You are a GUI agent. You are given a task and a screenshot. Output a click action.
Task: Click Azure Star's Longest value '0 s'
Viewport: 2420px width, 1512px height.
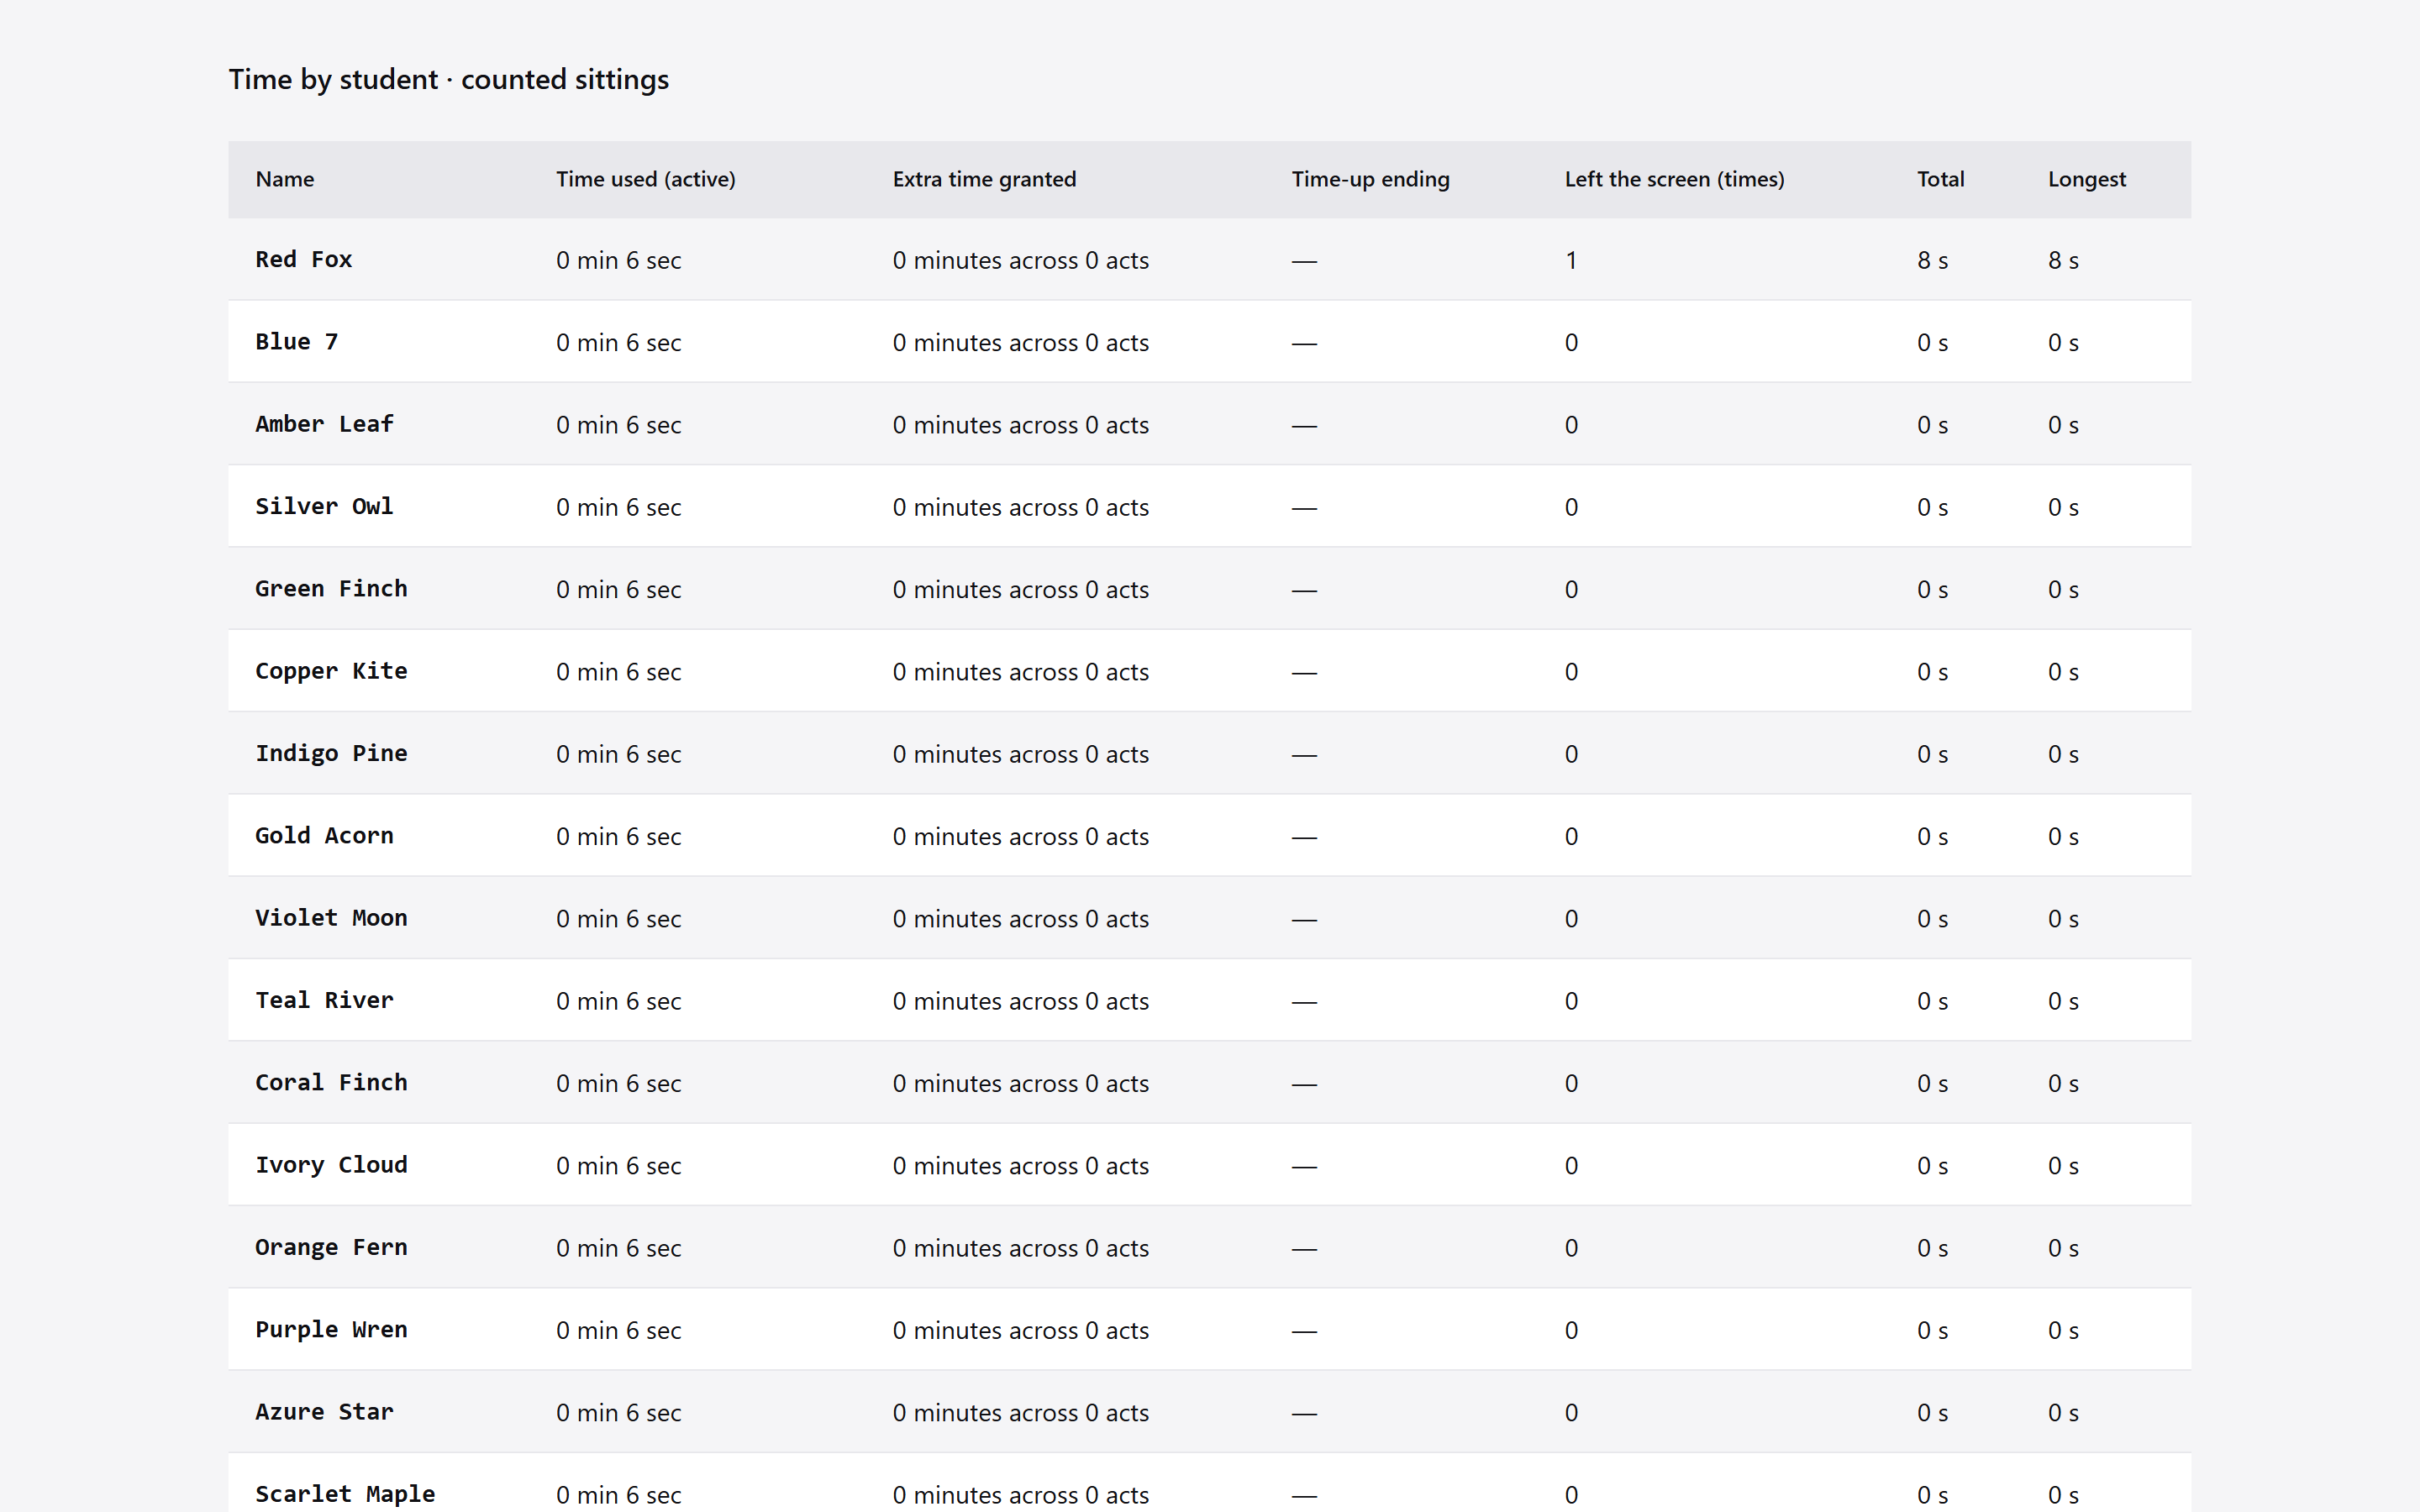(2063, 1412)
